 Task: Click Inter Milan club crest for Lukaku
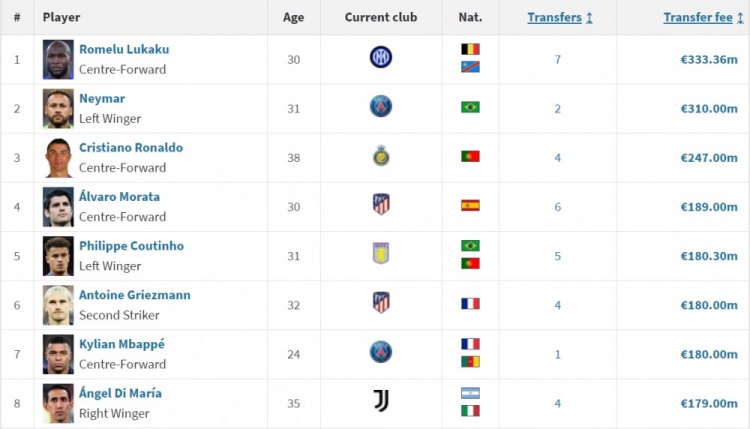381,58
